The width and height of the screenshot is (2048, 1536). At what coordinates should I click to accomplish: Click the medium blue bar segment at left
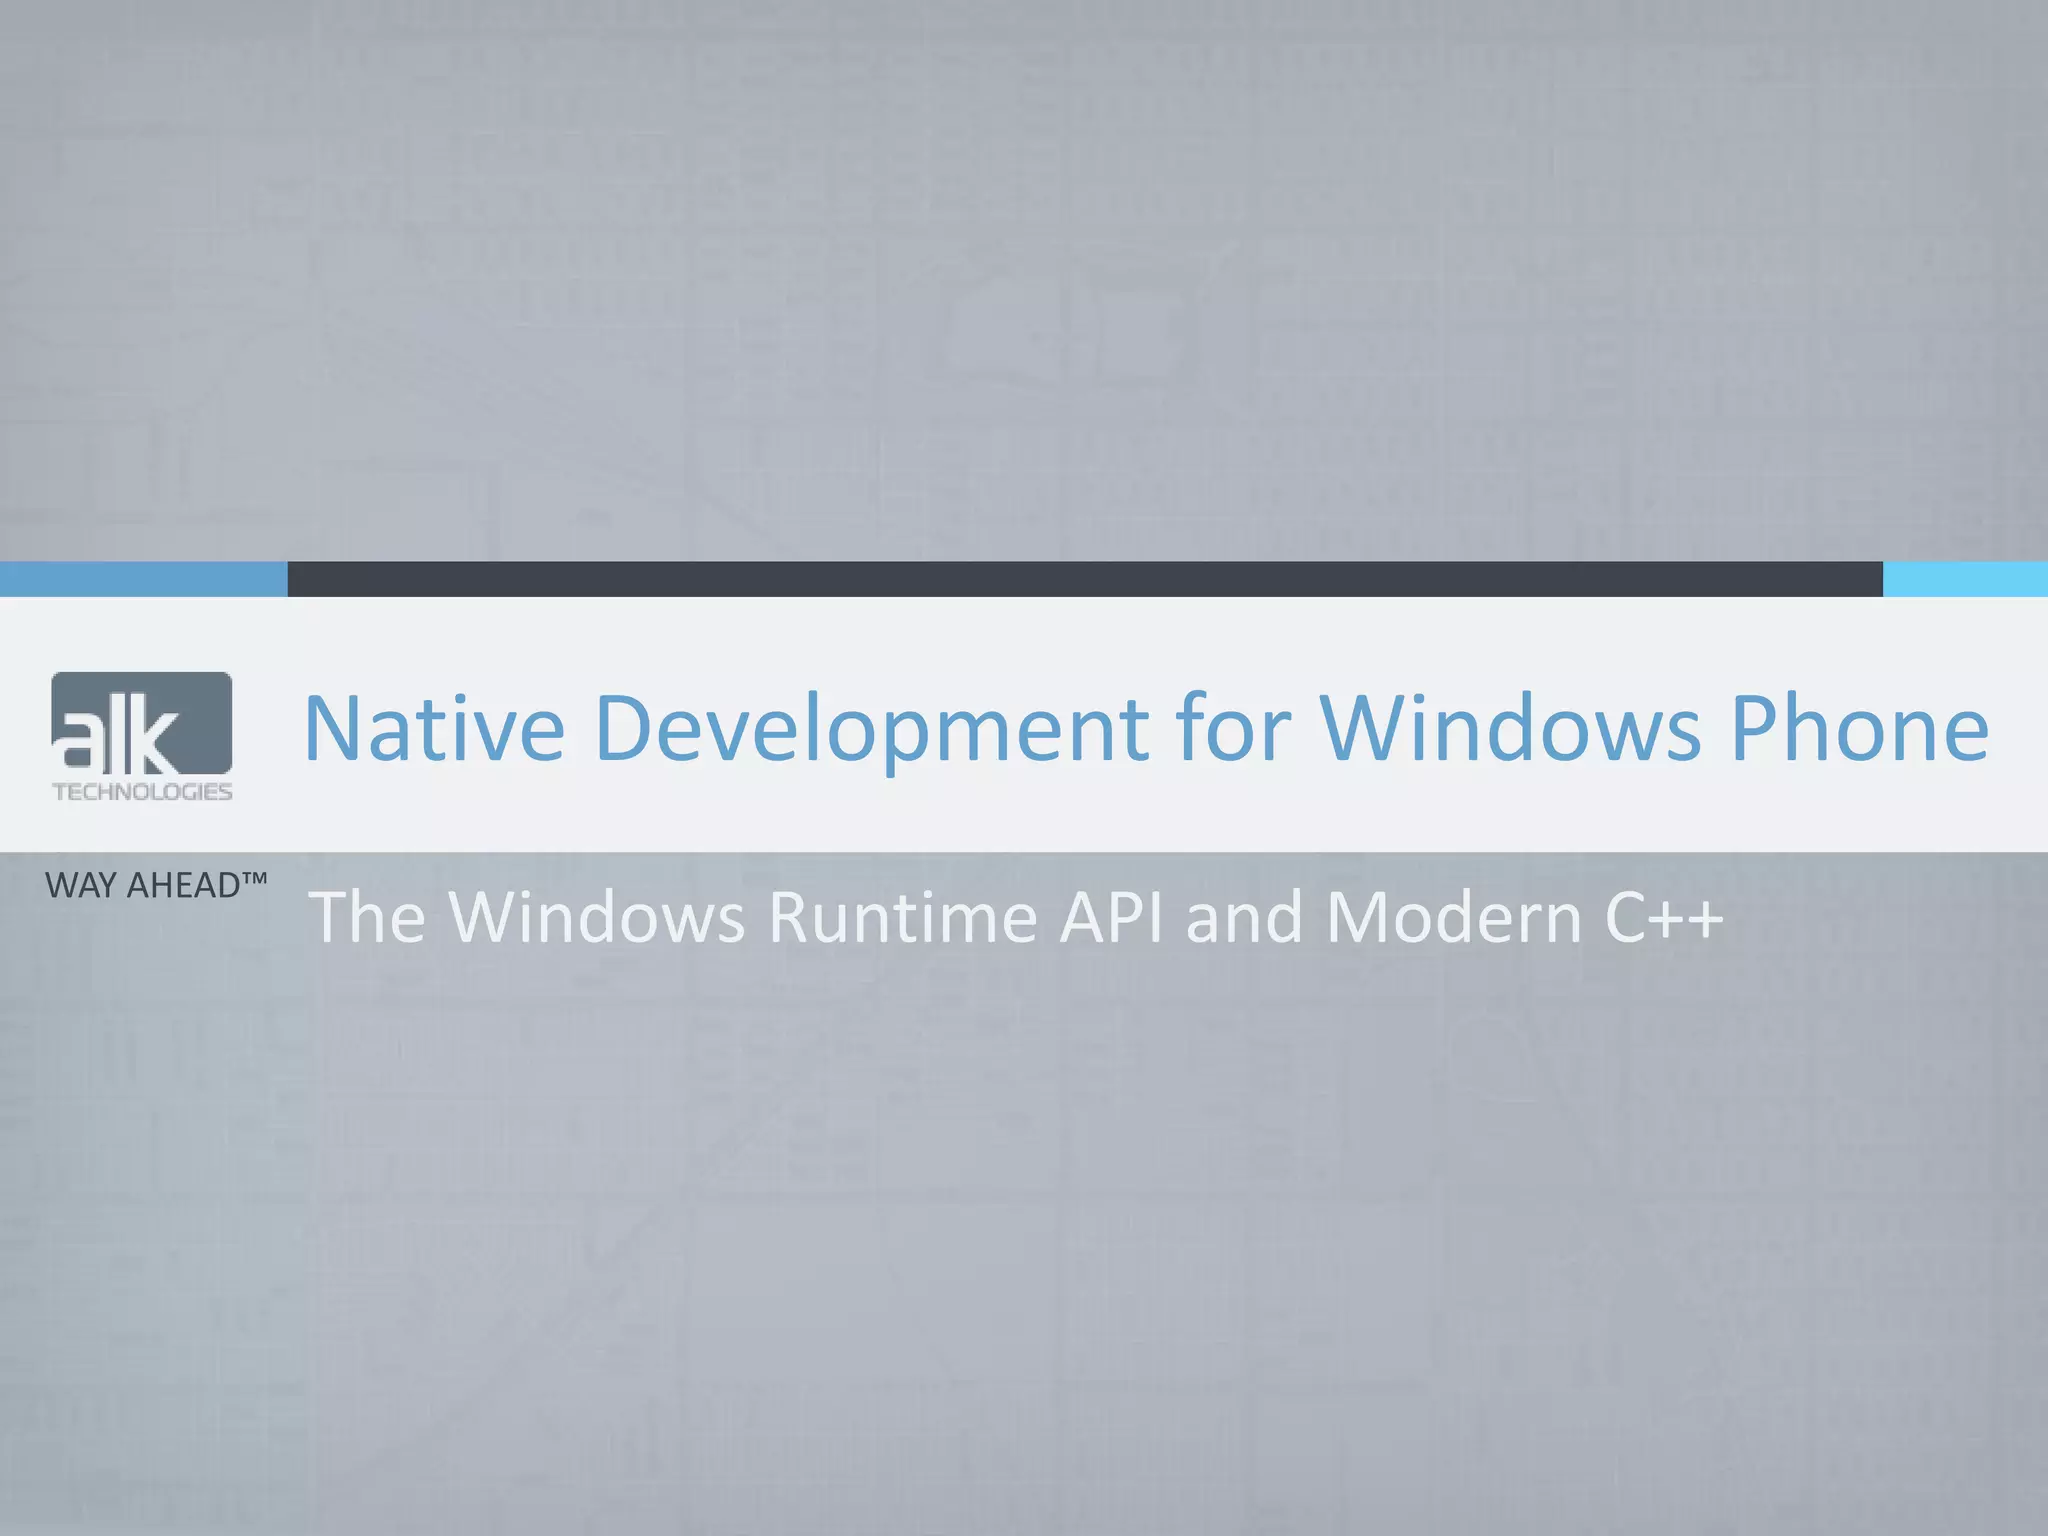click(x=143, y=579)
